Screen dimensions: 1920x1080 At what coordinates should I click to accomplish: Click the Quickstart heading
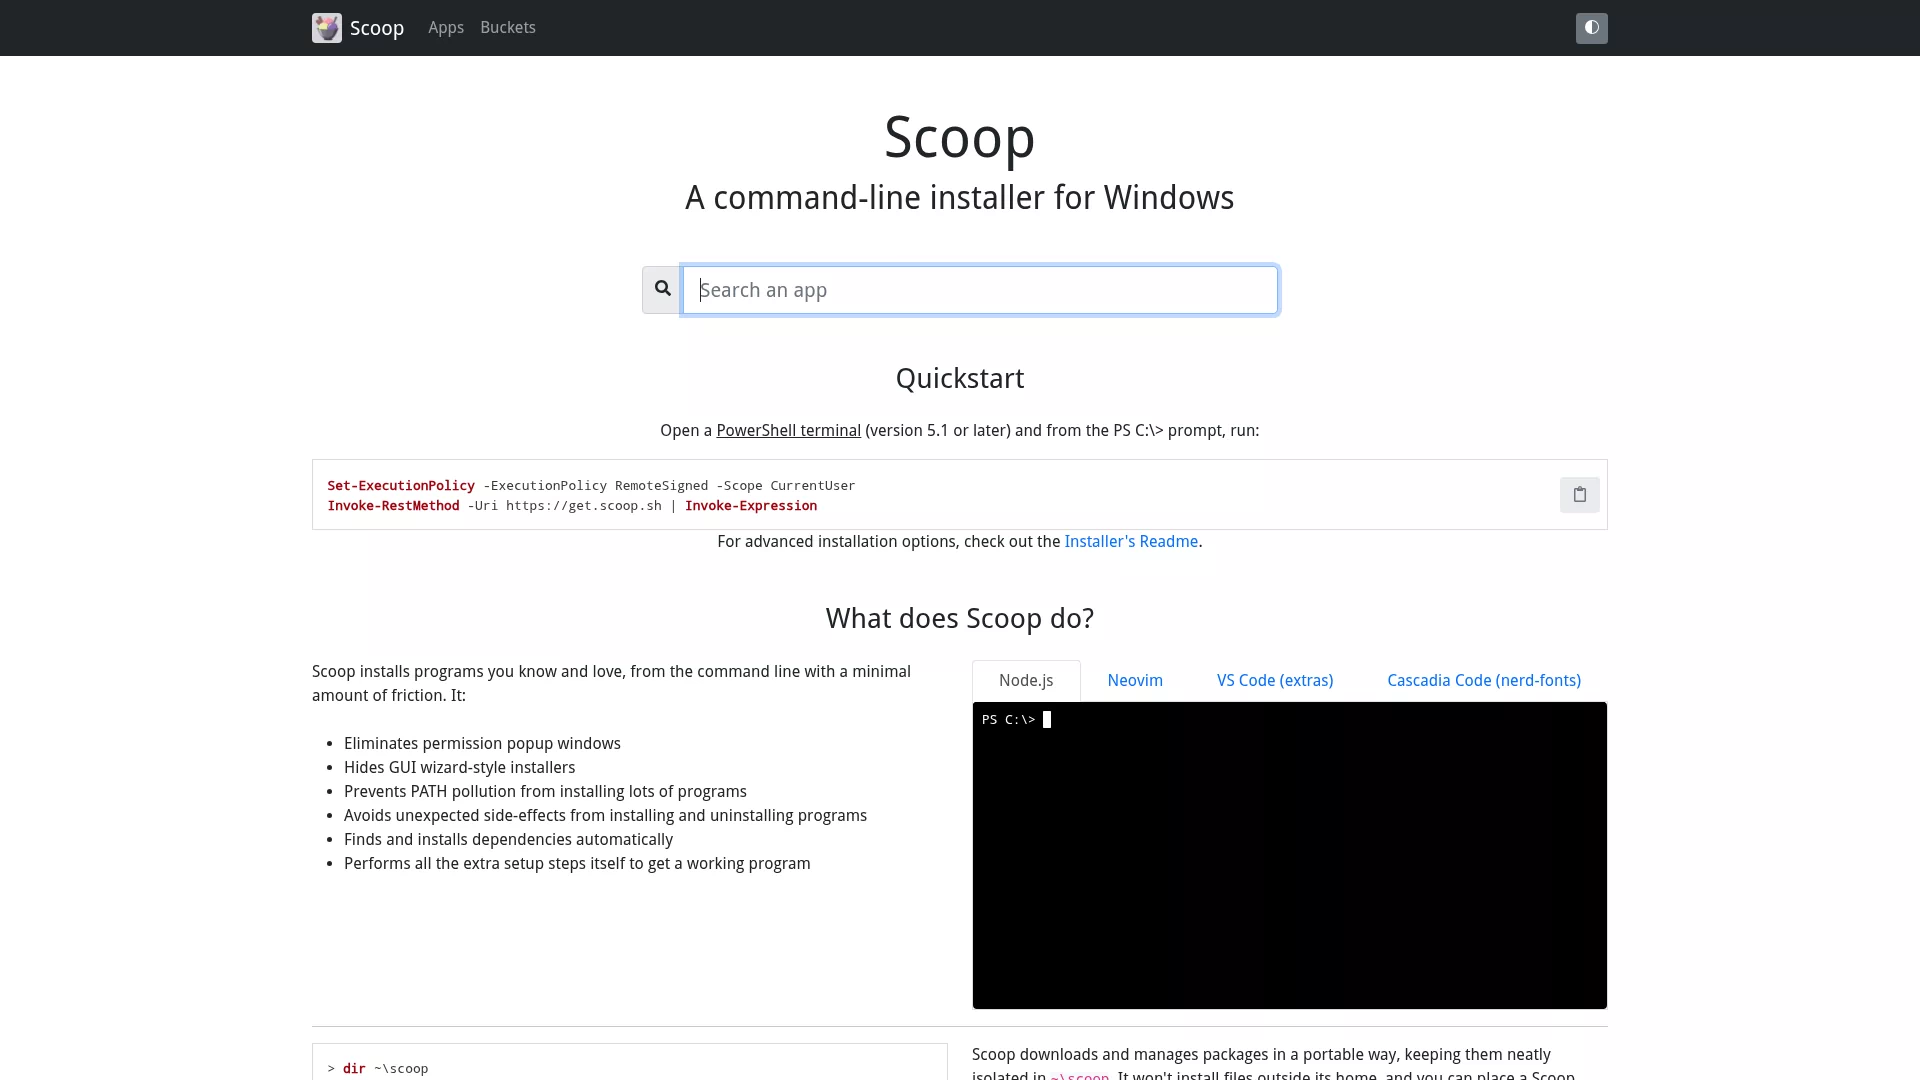coord(960,379)
